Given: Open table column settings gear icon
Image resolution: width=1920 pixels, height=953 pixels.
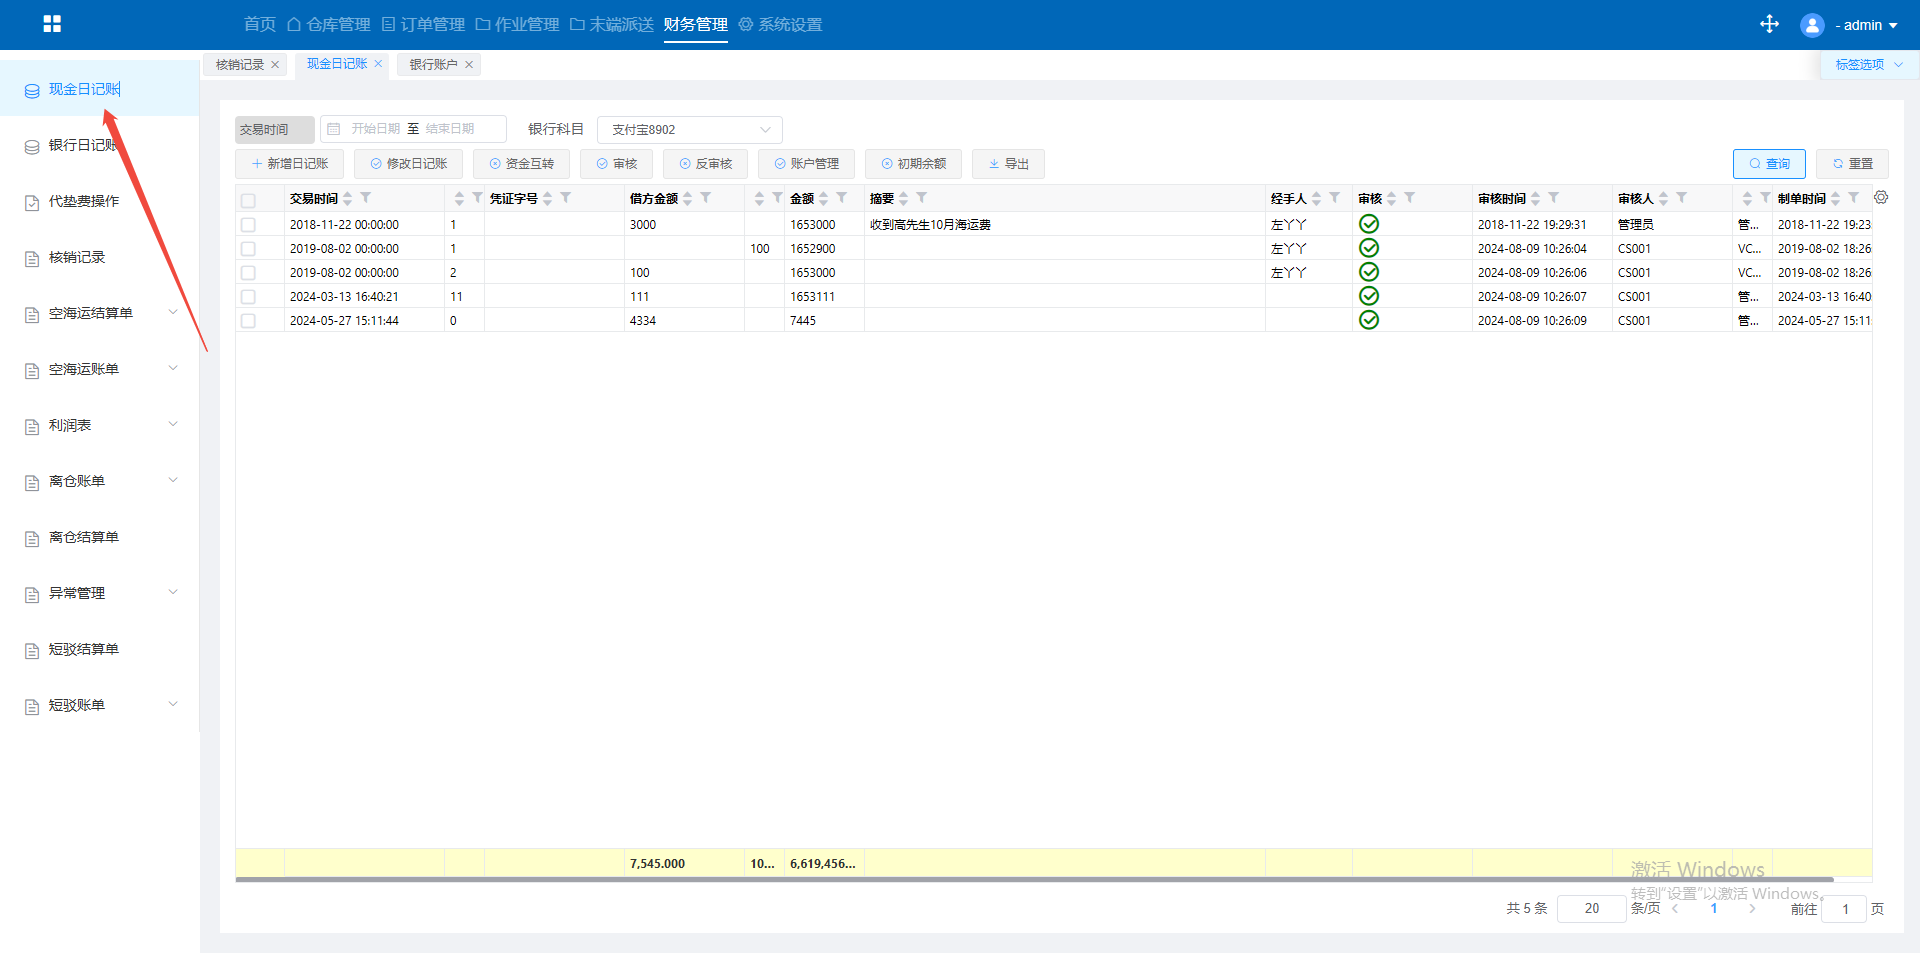Looking at the screenshot, I should pos(1881,198).
